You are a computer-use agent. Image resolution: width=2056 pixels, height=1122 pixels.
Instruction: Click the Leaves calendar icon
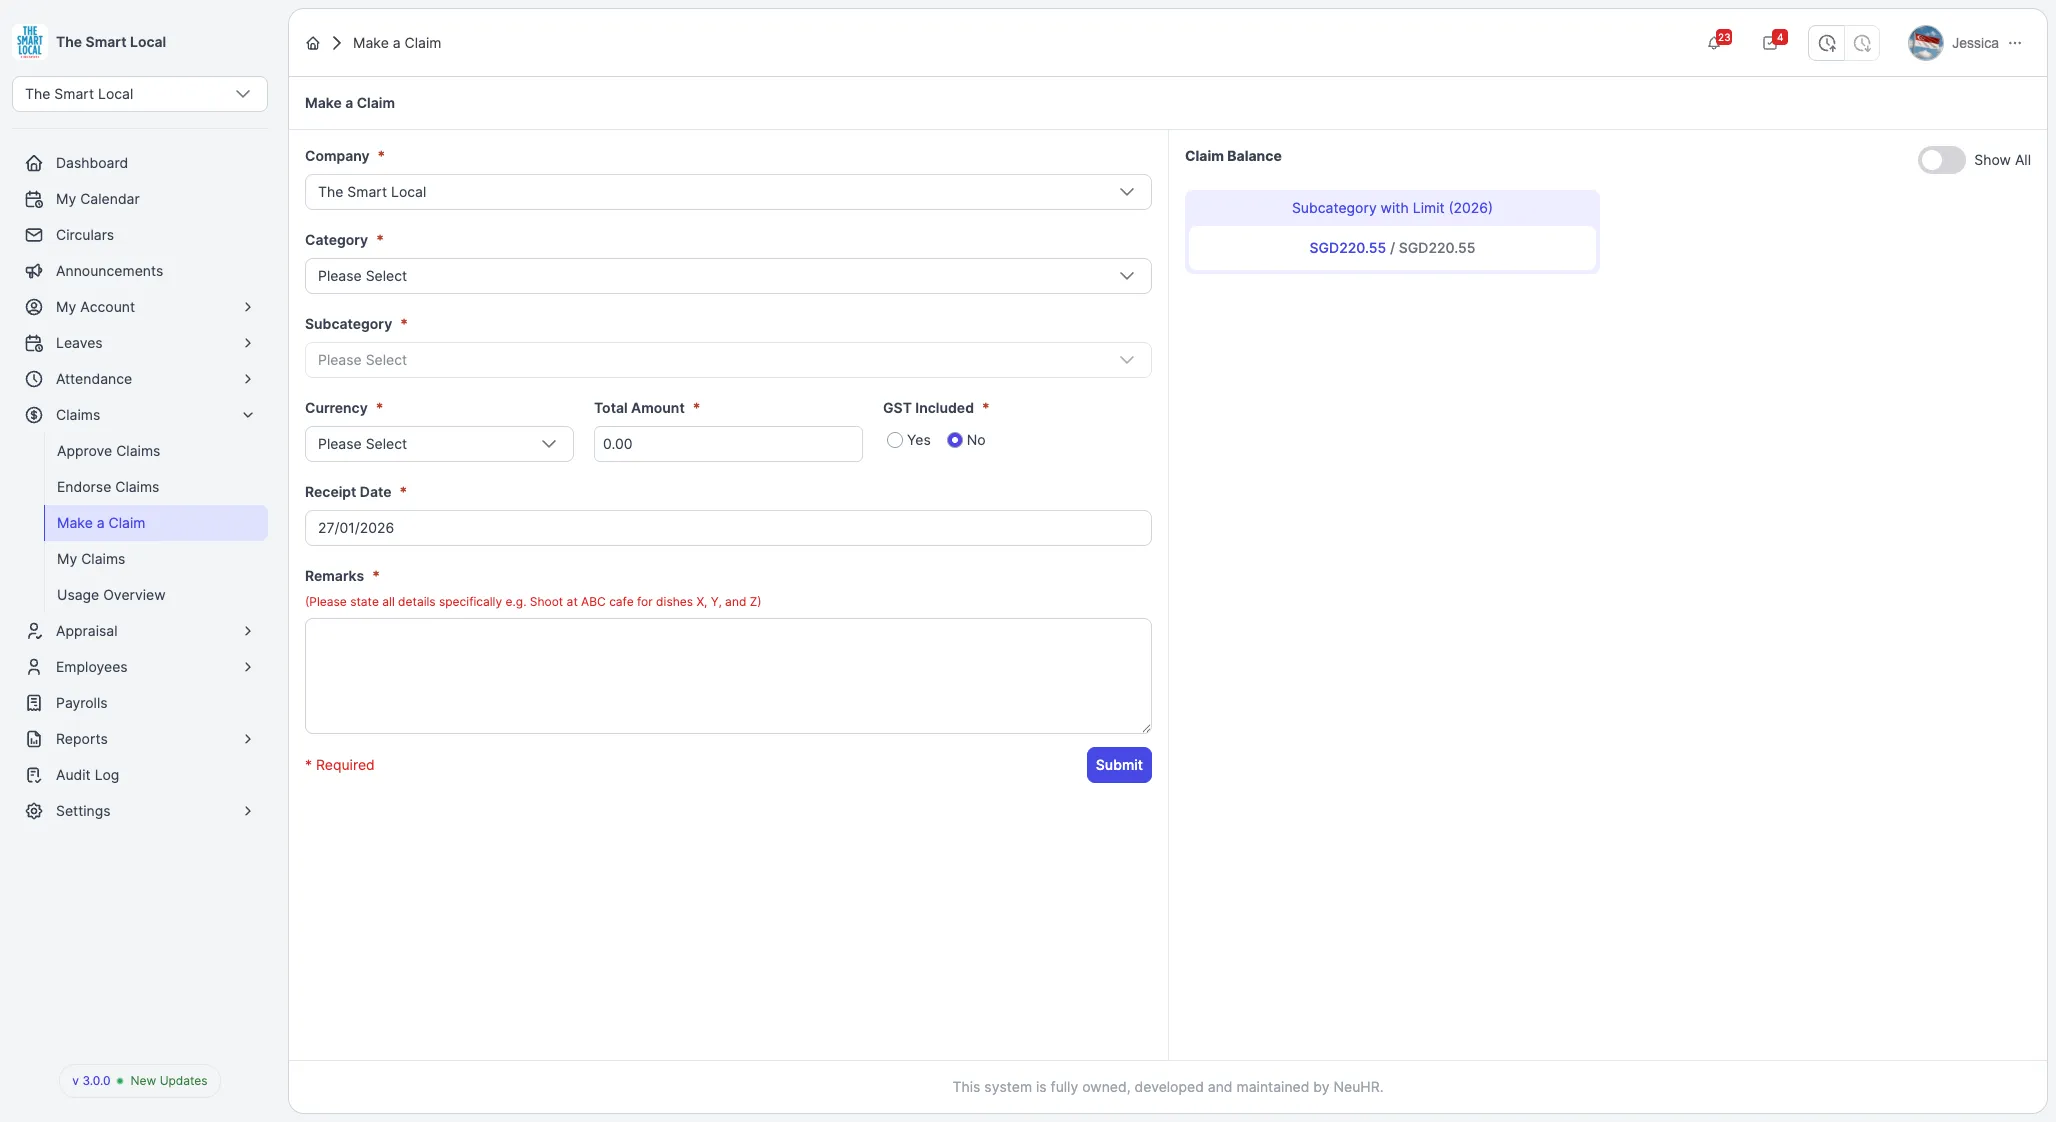[34, 343]
